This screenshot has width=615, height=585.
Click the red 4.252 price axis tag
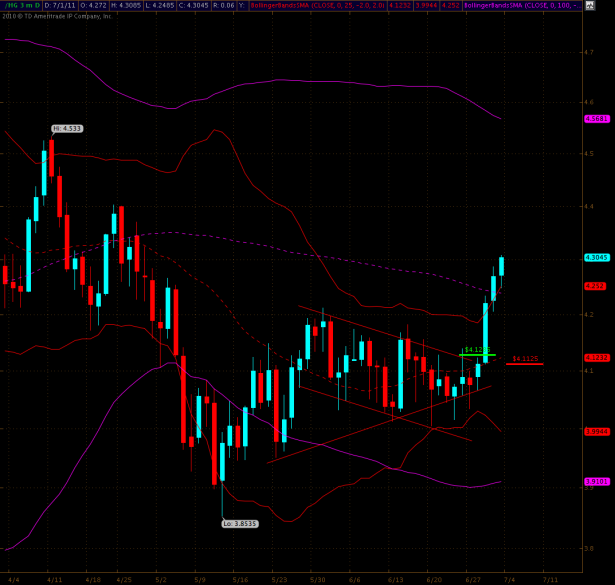pyautogui.click(x=595, y=285)
